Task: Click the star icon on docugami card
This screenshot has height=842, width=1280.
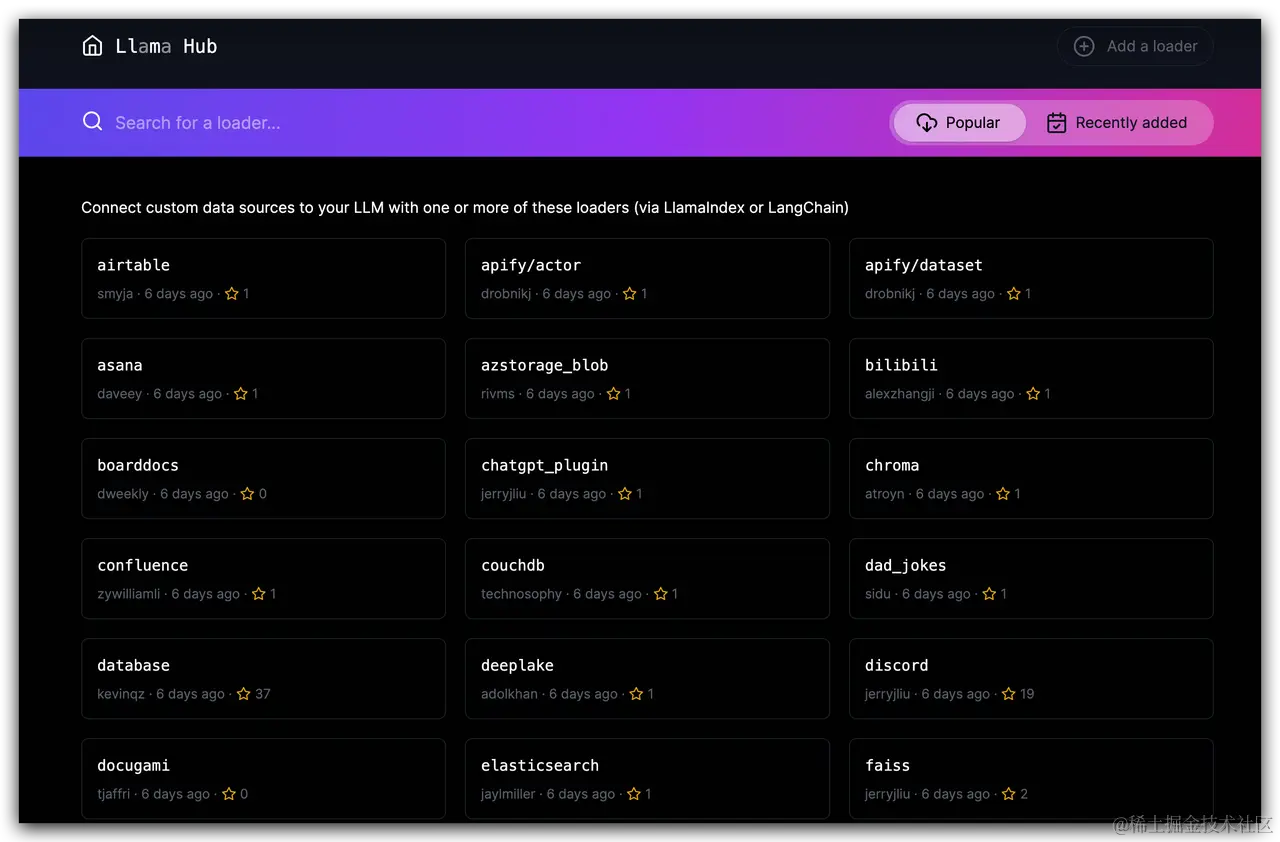Action: pos(229,794)
